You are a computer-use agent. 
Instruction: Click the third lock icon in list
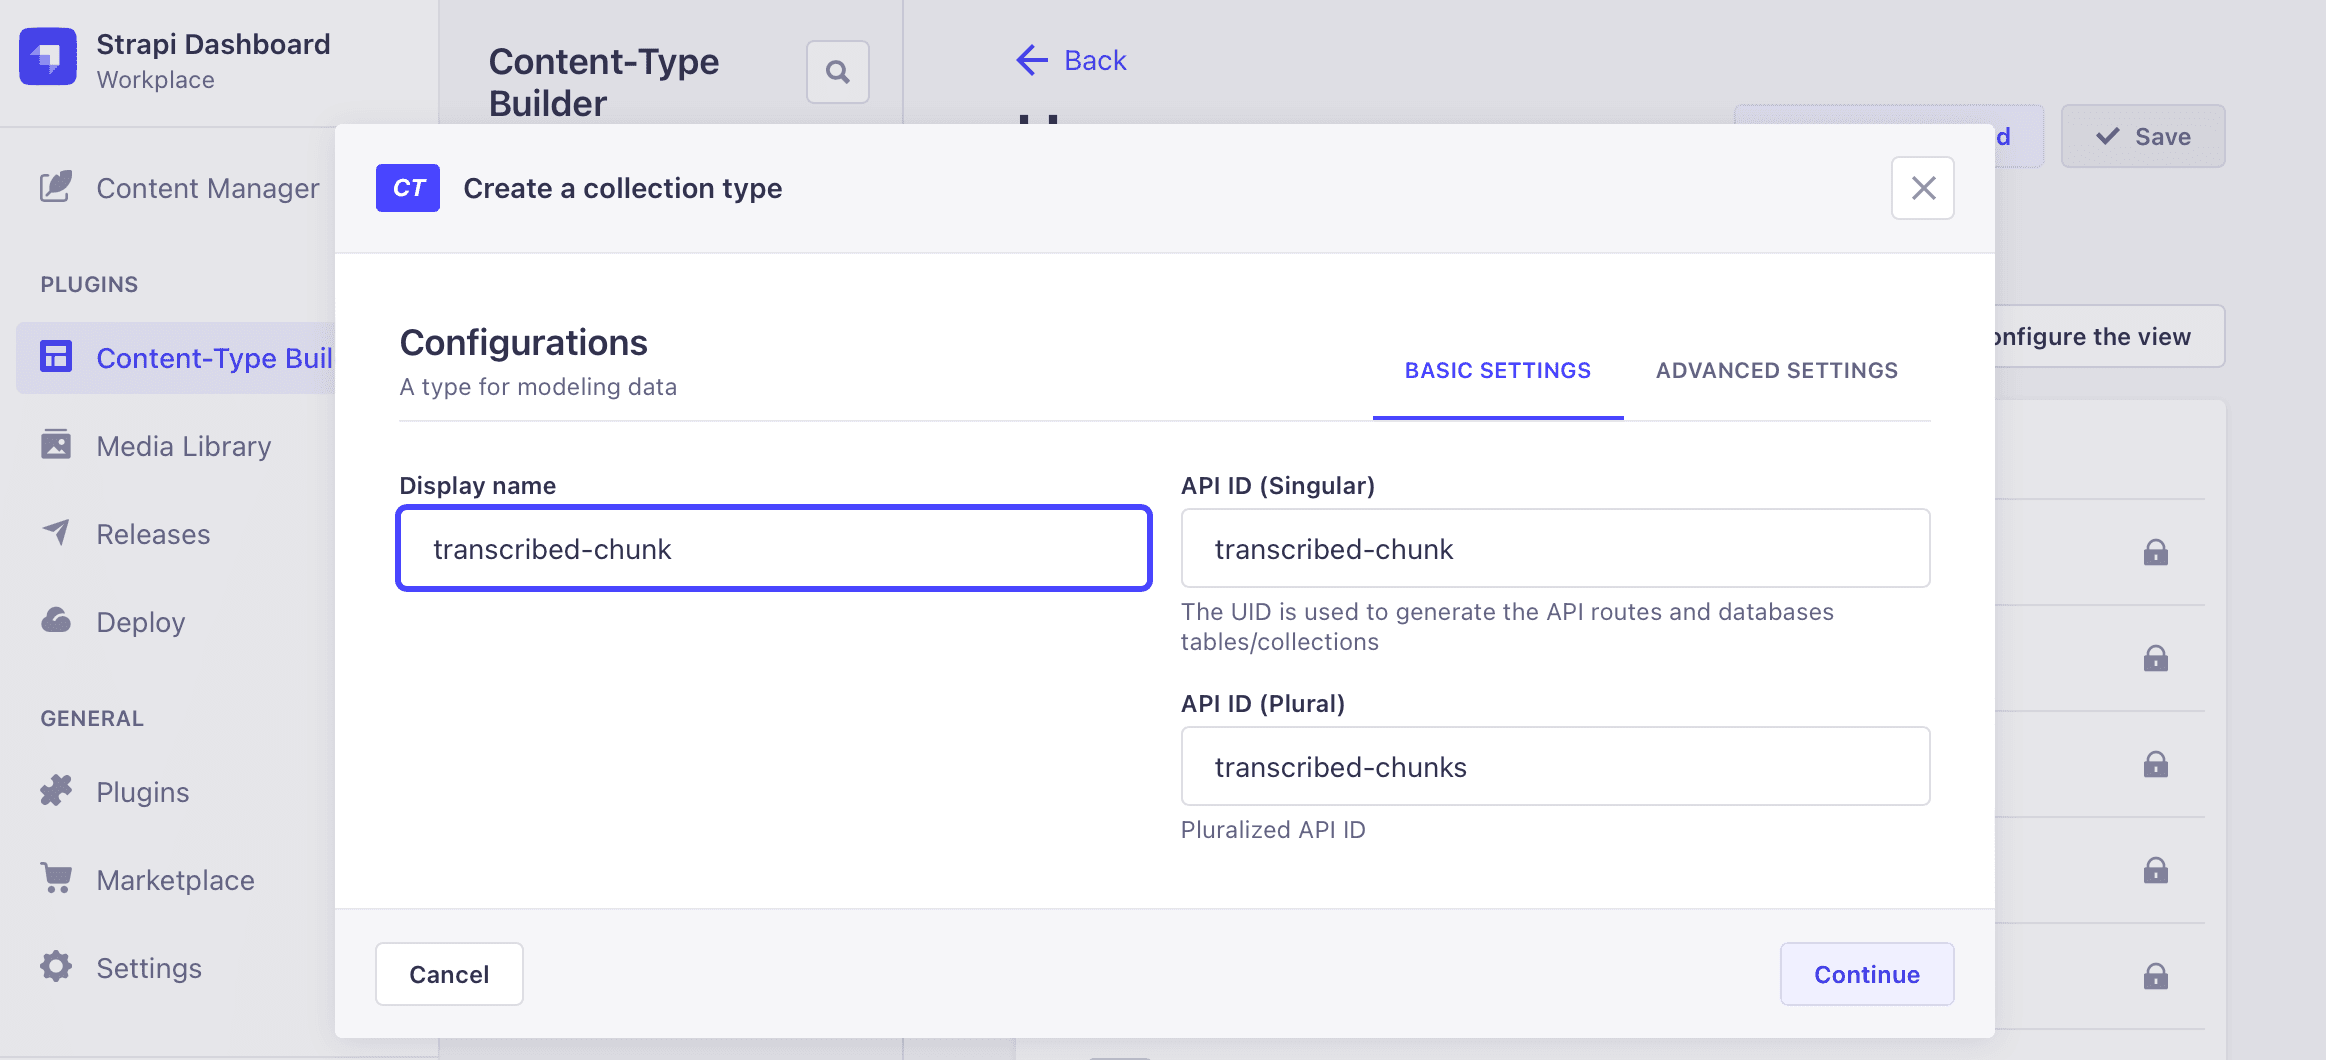2155,764
